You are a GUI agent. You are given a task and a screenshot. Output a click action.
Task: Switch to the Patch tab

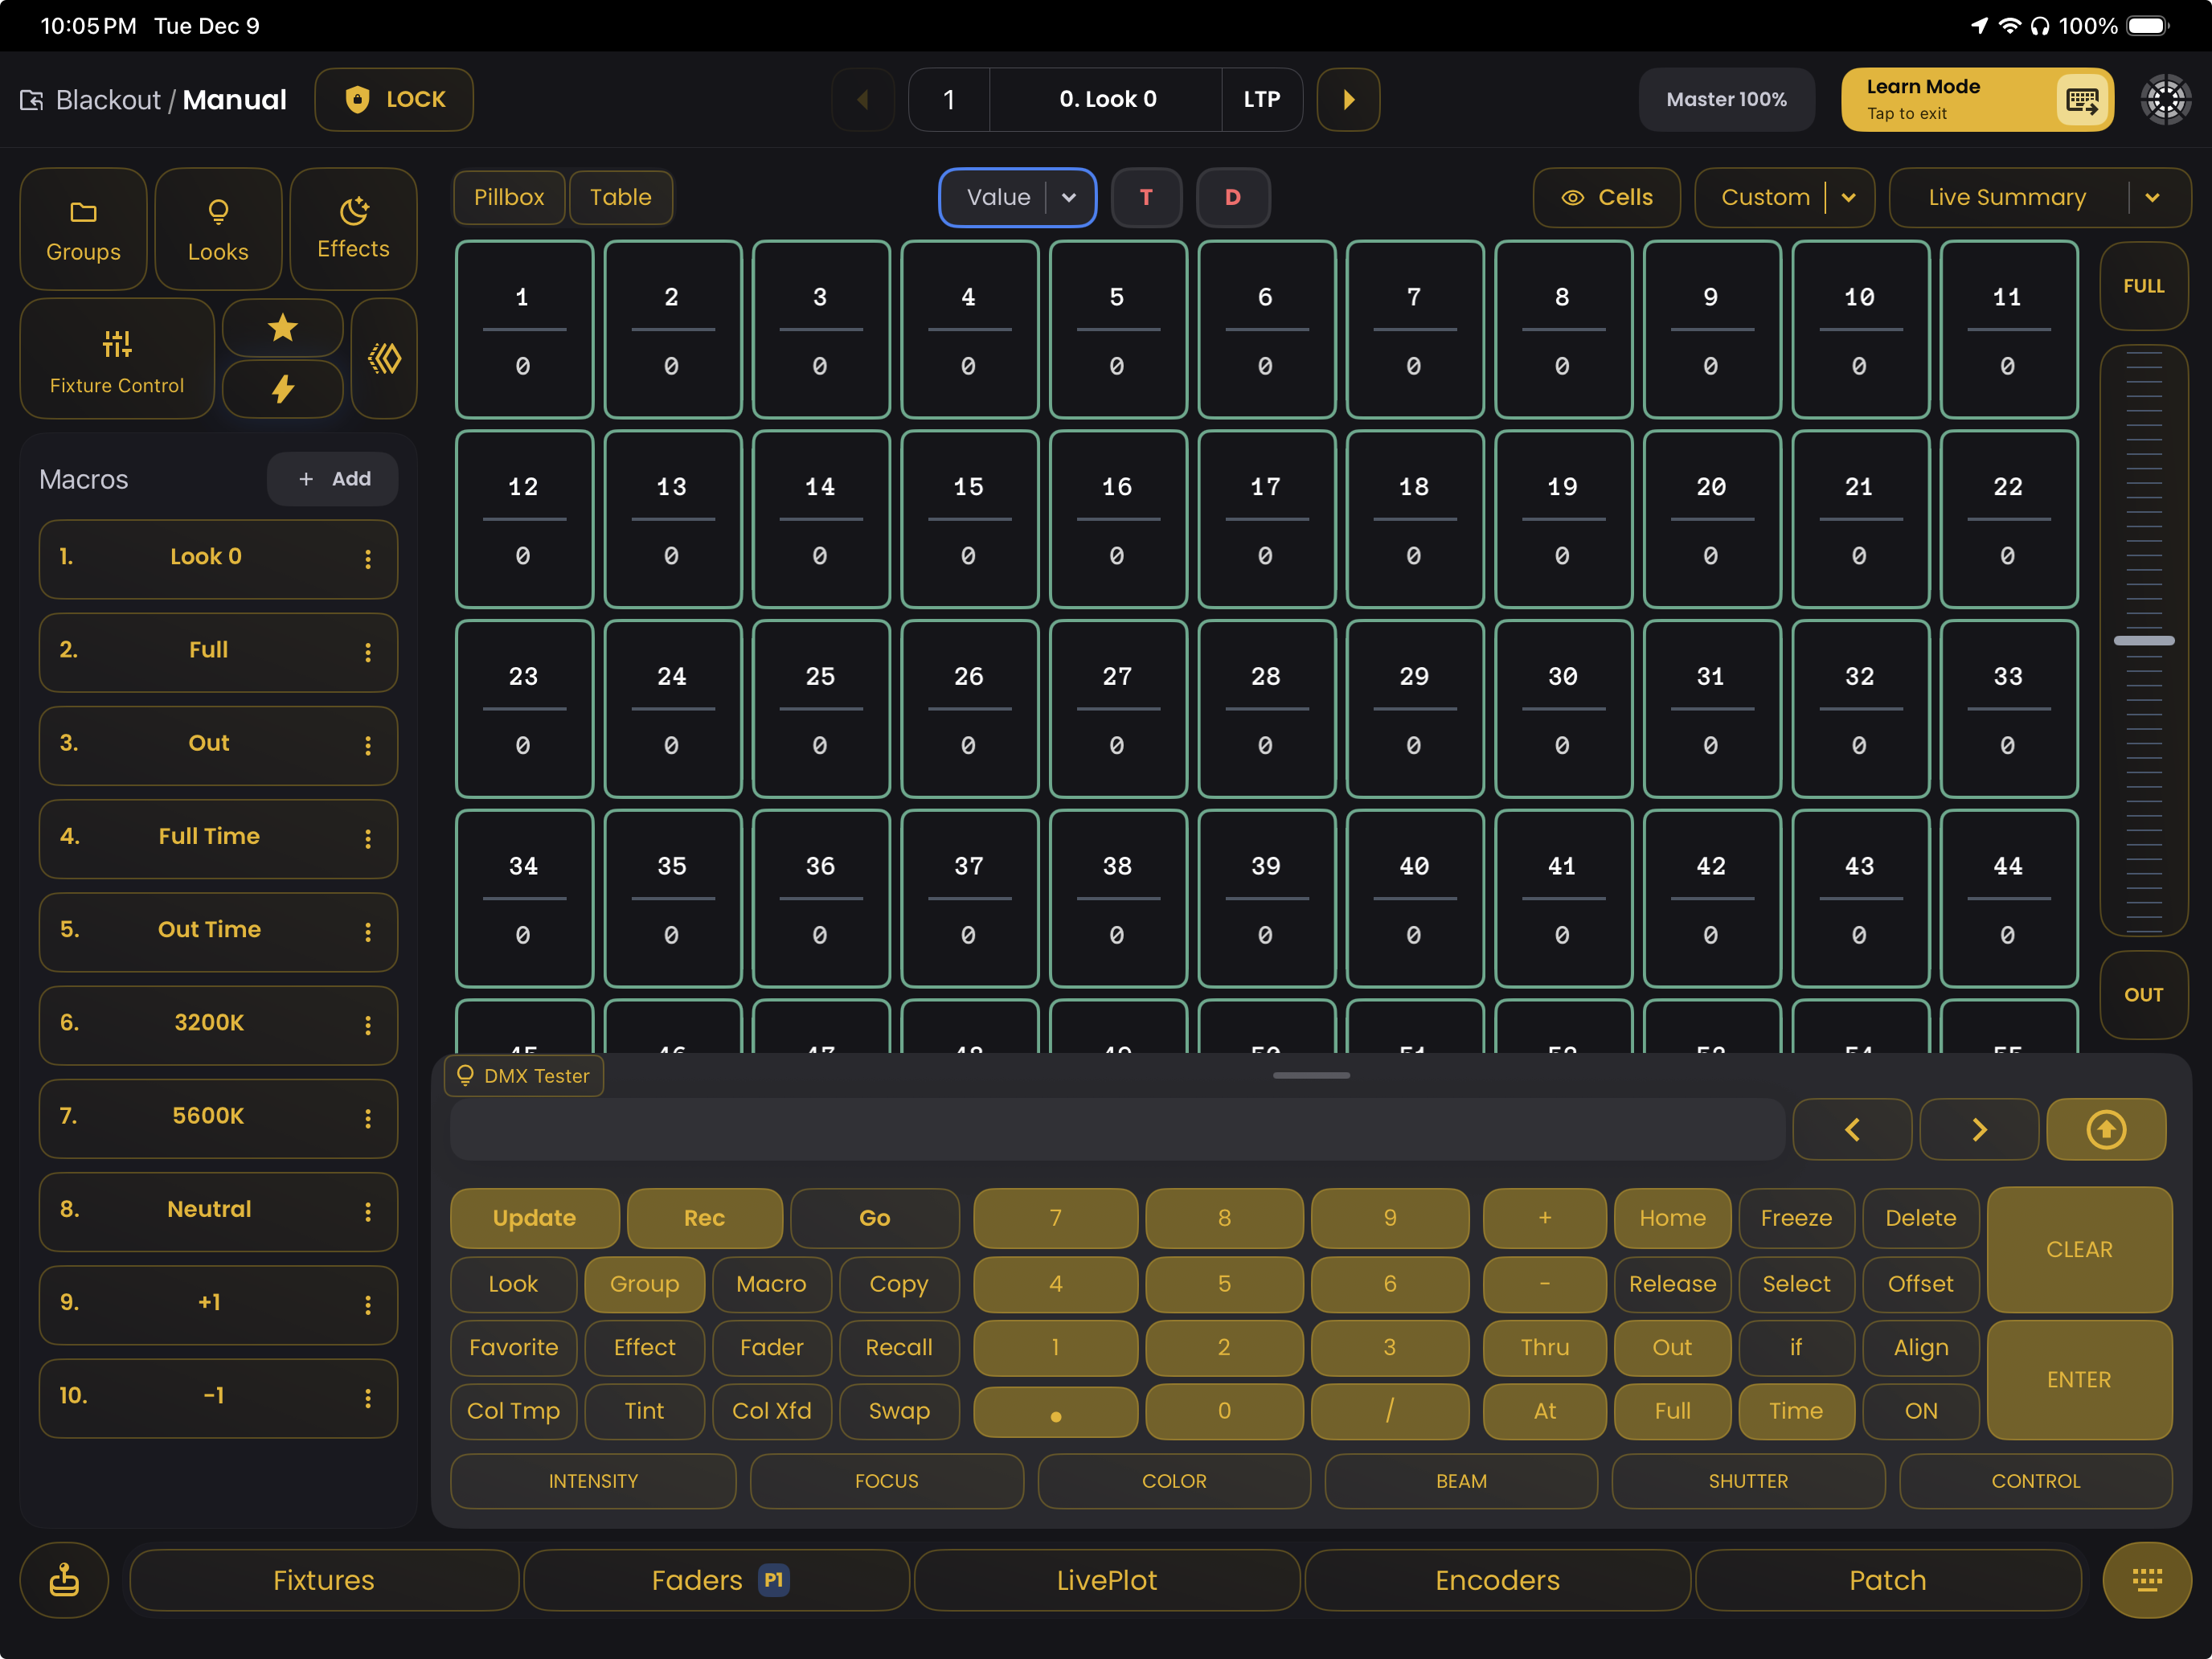[x=1887, y=1580]
